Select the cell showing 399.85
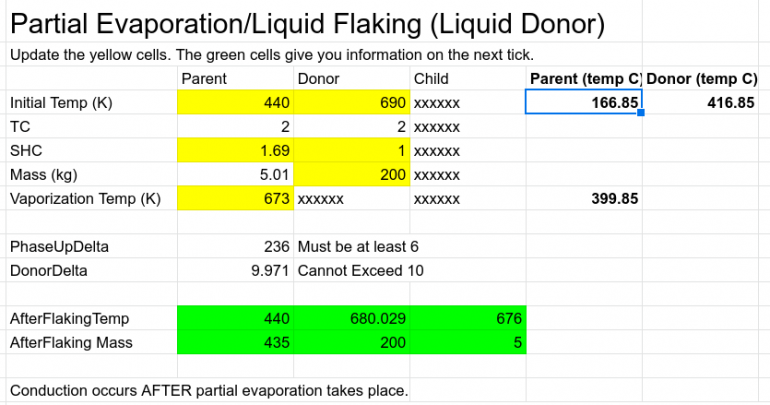 (x=584, y=199)
